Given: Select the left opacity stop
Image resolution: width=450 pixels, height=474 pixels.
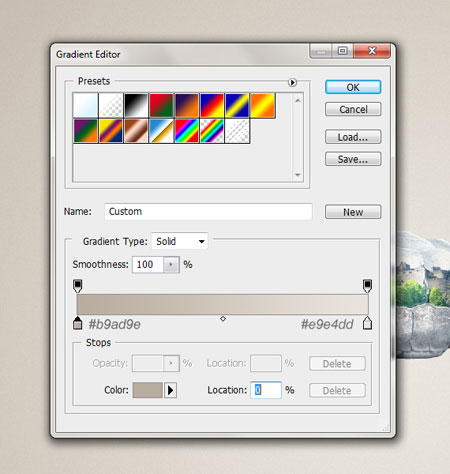Looking at the screenshot, I should [78, 286].
